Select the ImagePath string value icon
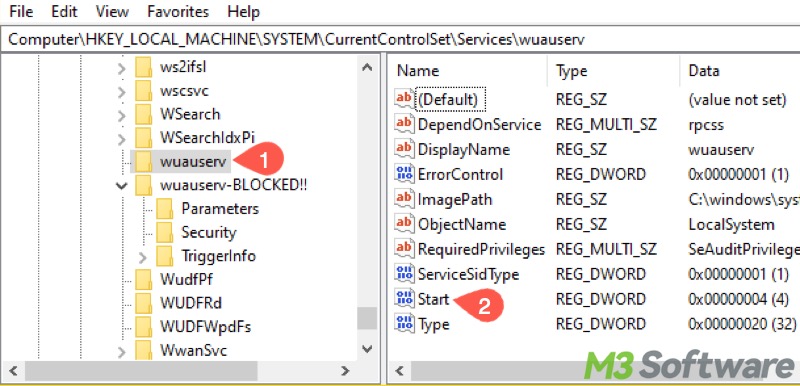 [x=405, y=199]
